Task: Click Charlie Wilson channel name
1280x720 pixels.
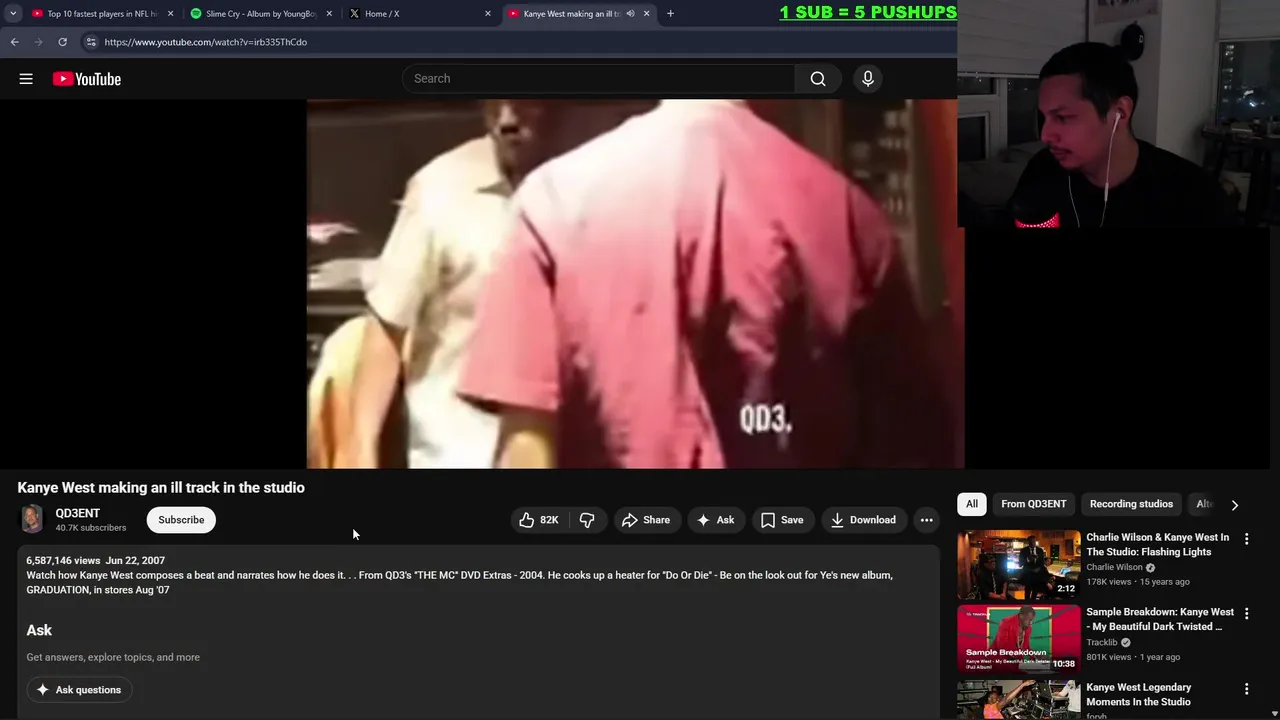Action: pos(1114,568)
